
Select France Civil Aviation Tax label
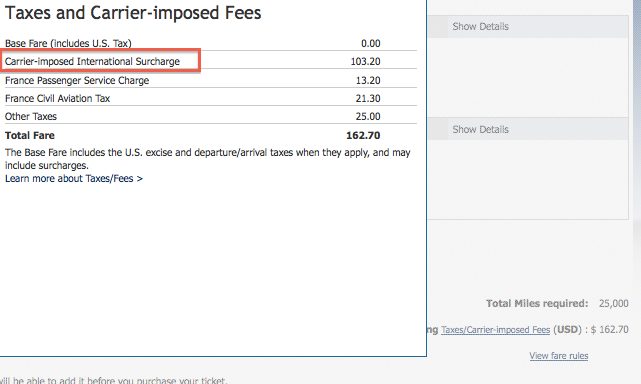(58, 99)
